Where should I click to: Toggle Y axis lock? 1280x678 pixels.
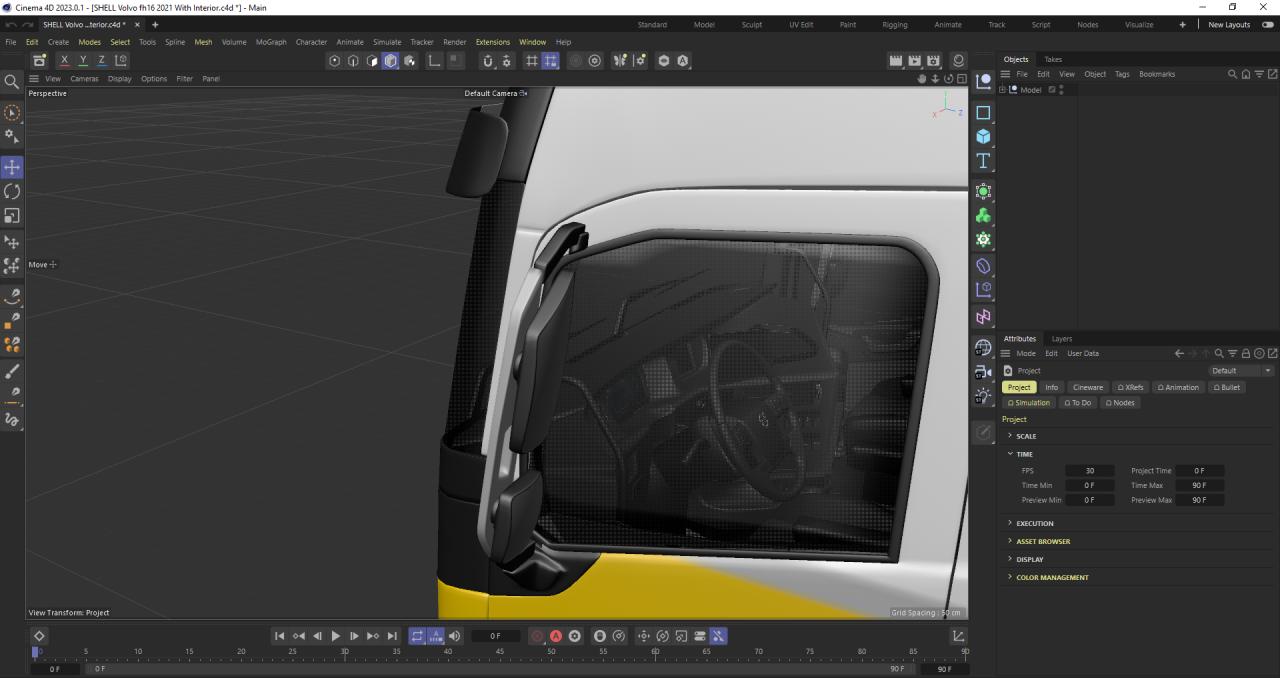point(83,61)
